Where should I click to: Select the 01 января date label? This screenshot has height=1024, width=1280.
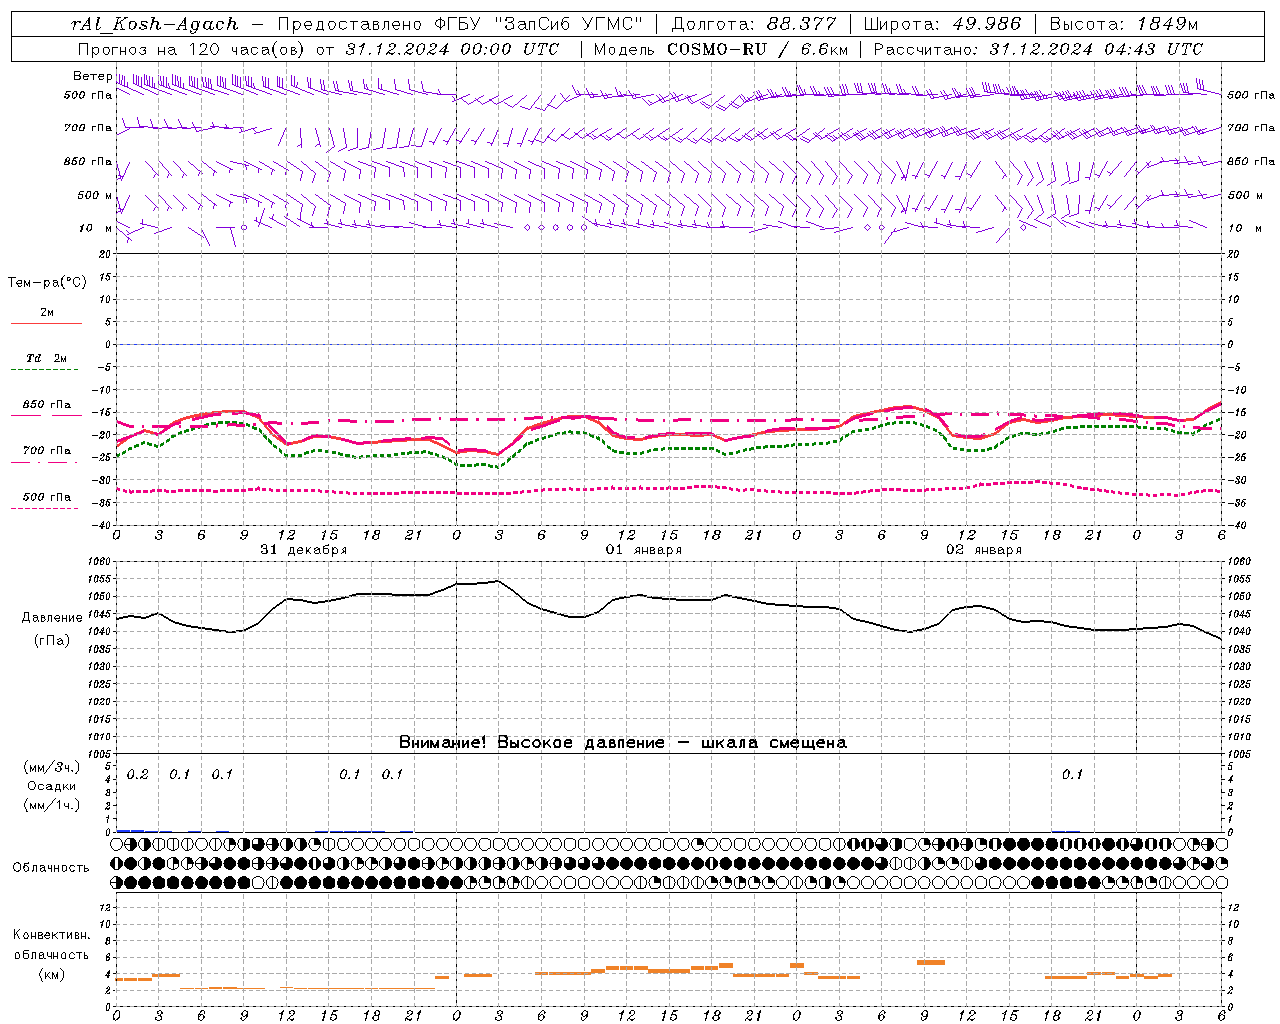coord(644,550)
